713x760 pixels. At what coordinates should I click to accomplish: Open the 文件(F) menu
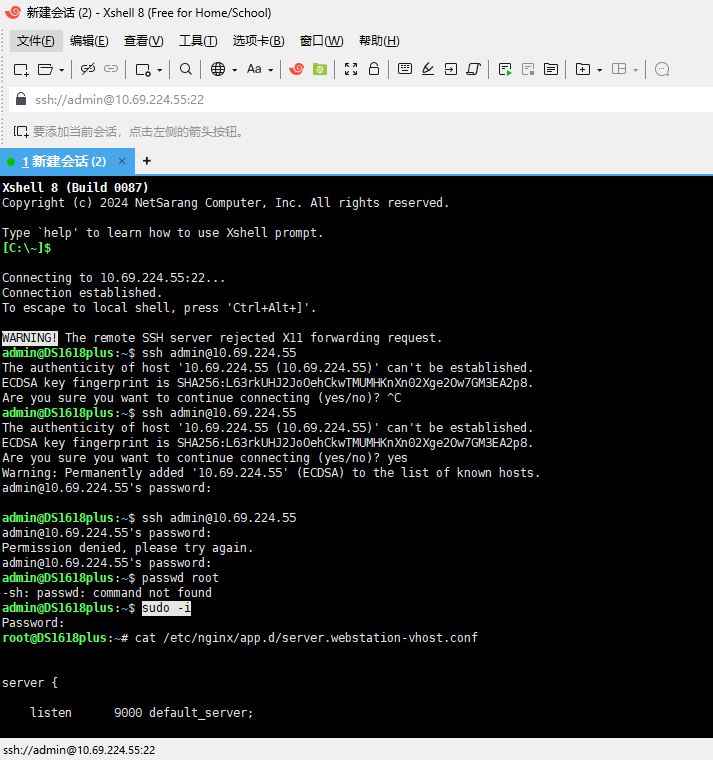pos(36,41)
